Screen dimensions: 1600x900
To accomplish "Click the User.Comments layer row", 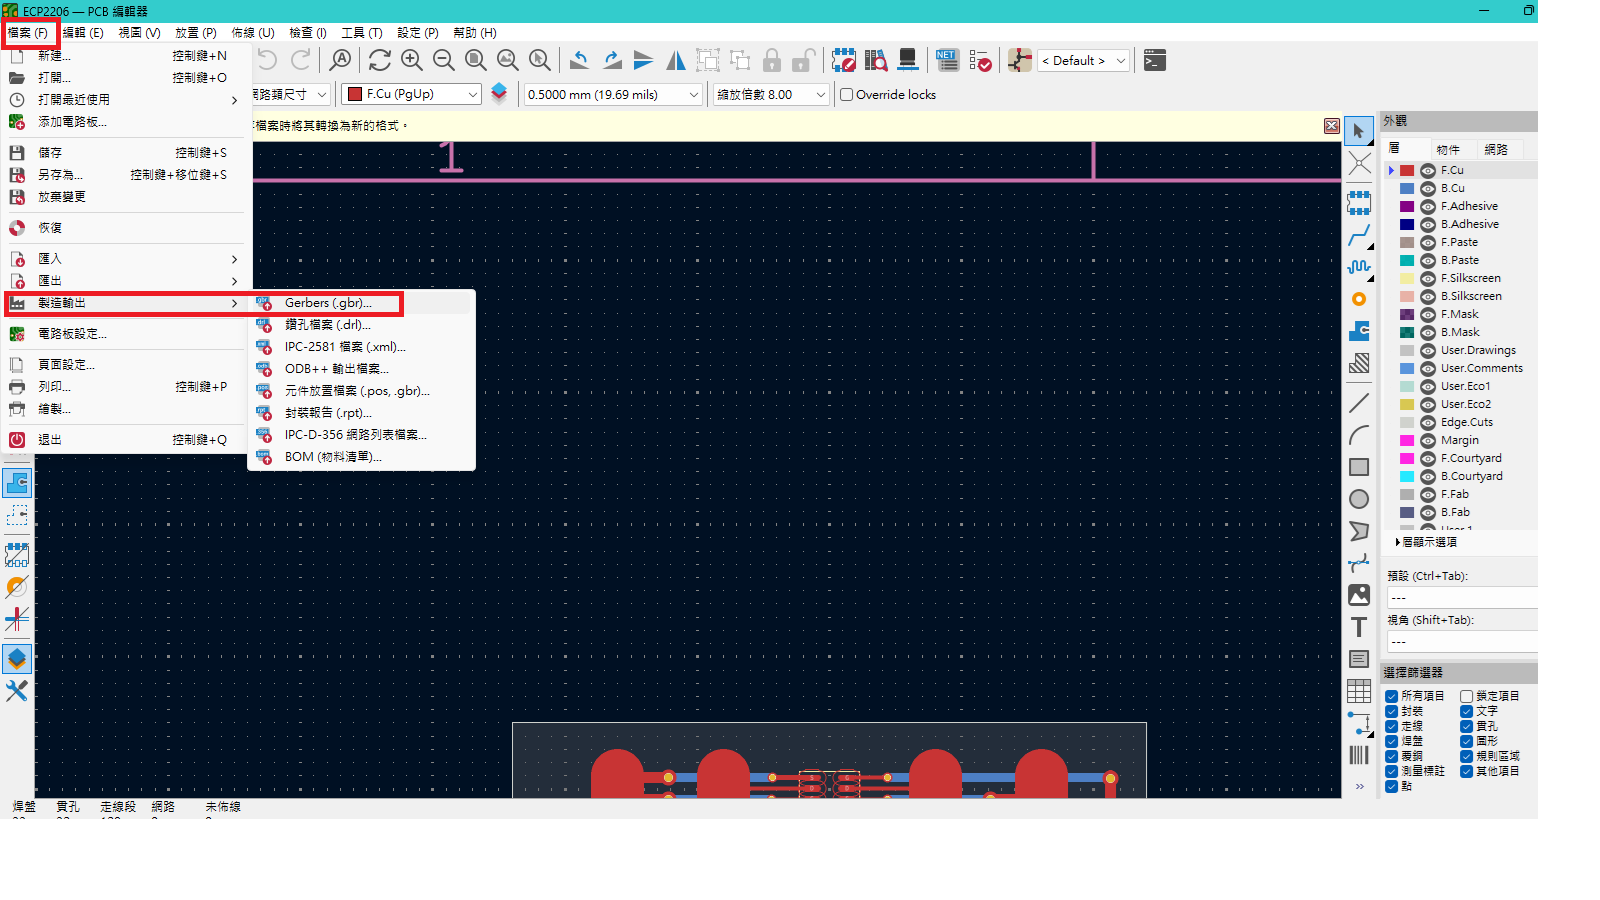I will [1461, 369].
